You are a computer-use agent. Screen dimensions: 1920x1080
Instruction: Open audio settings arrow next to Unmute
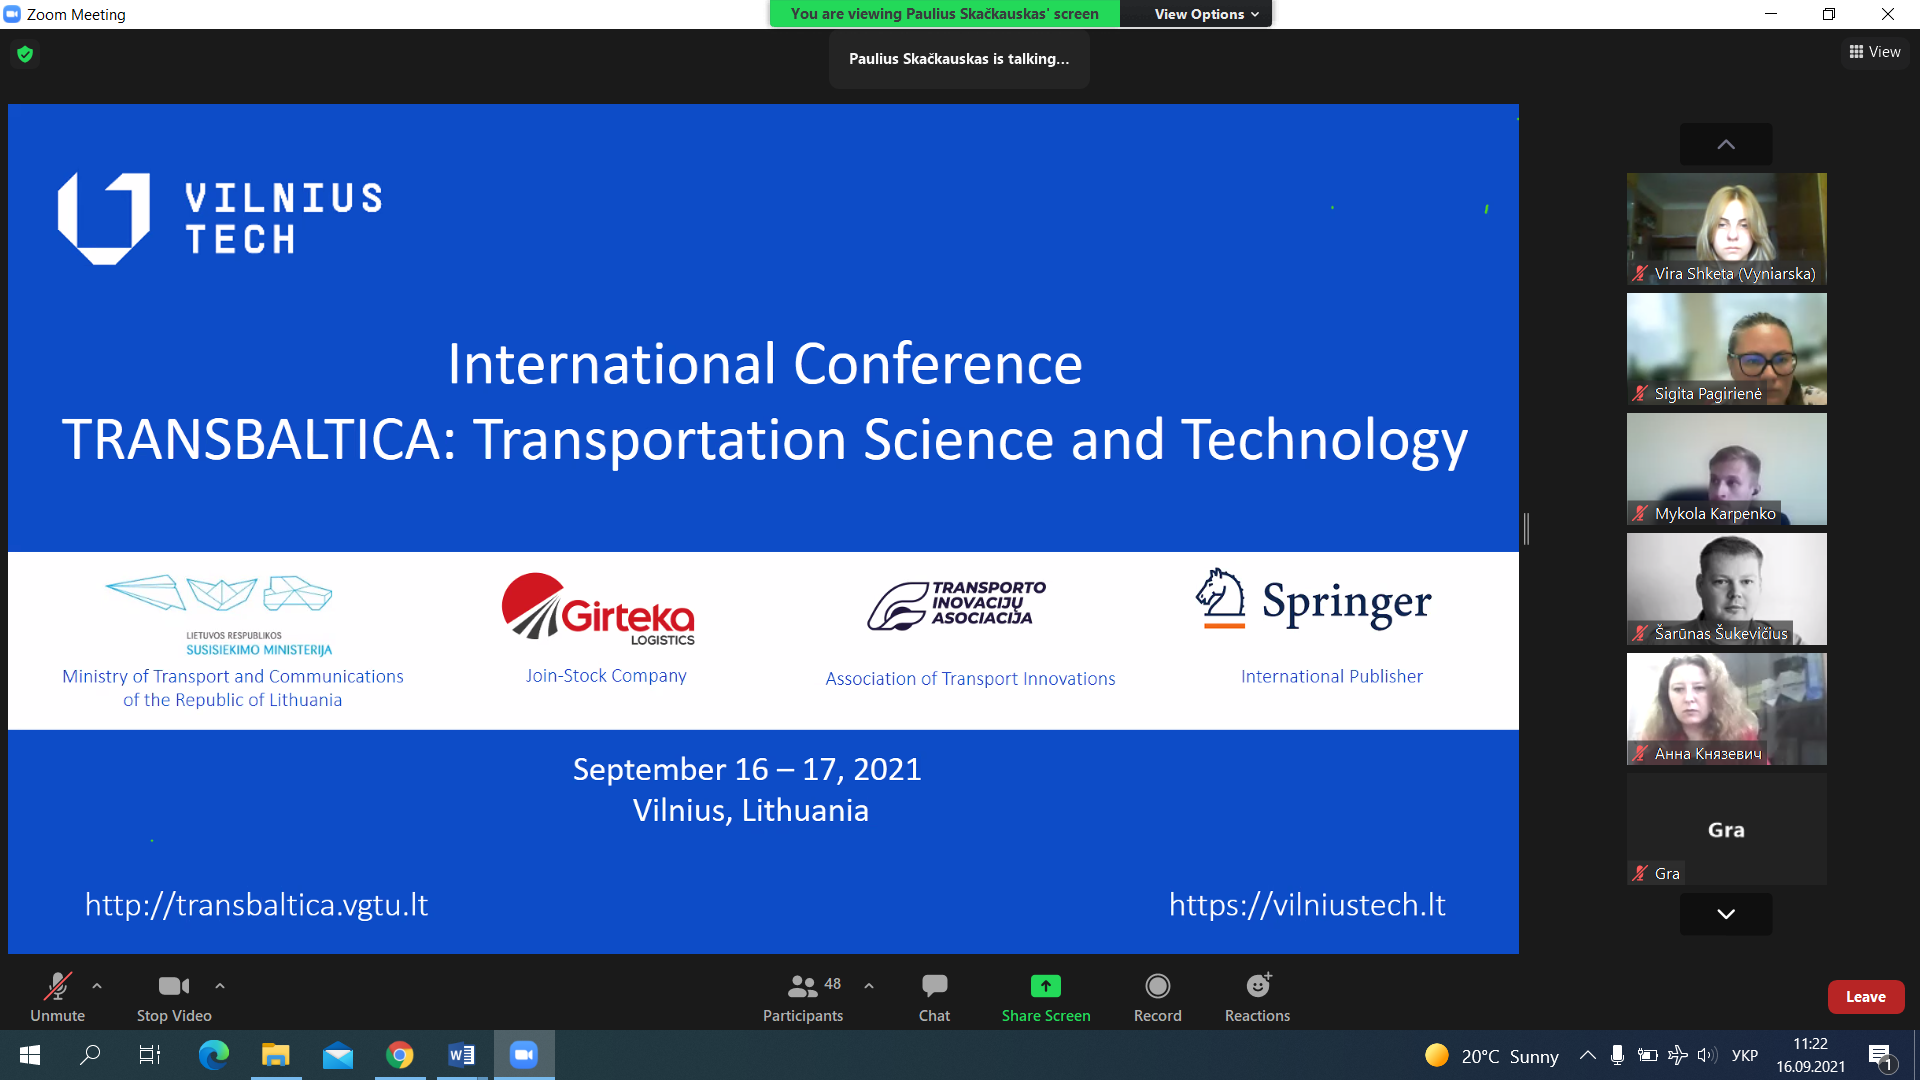coord(97,986)
